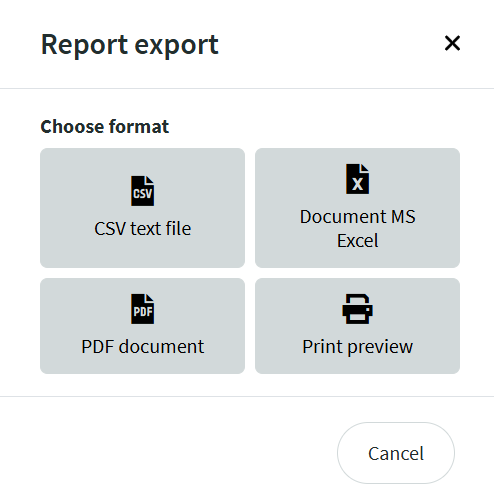Cancel the report export
Image resolution: width=494 pixels, height=503 pixels.
396,453
